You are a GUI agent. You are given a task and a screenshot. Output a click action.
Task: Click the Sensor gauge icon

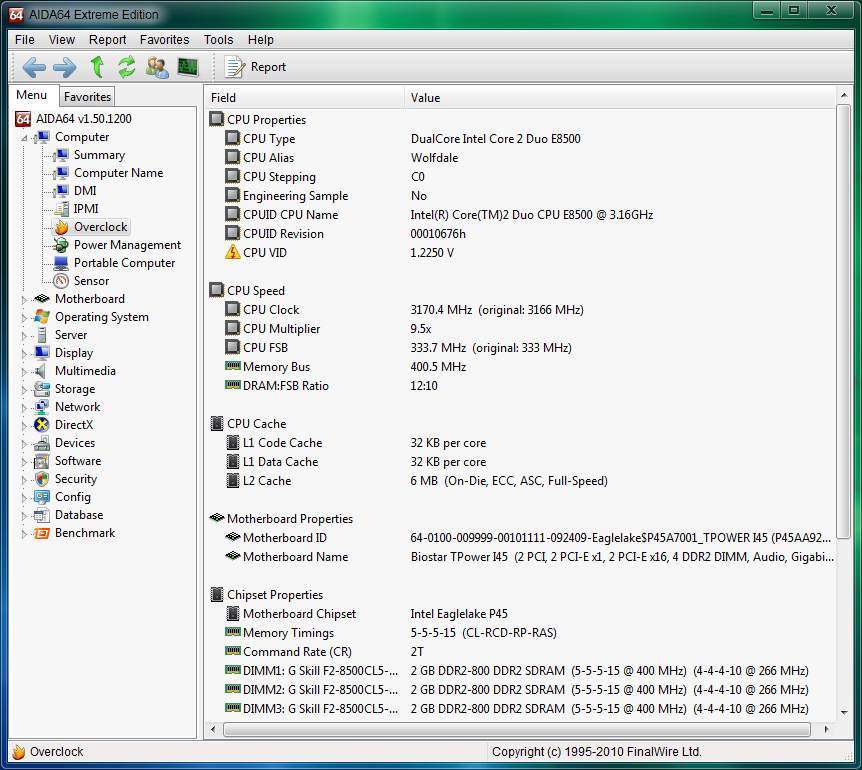(61, 281)
